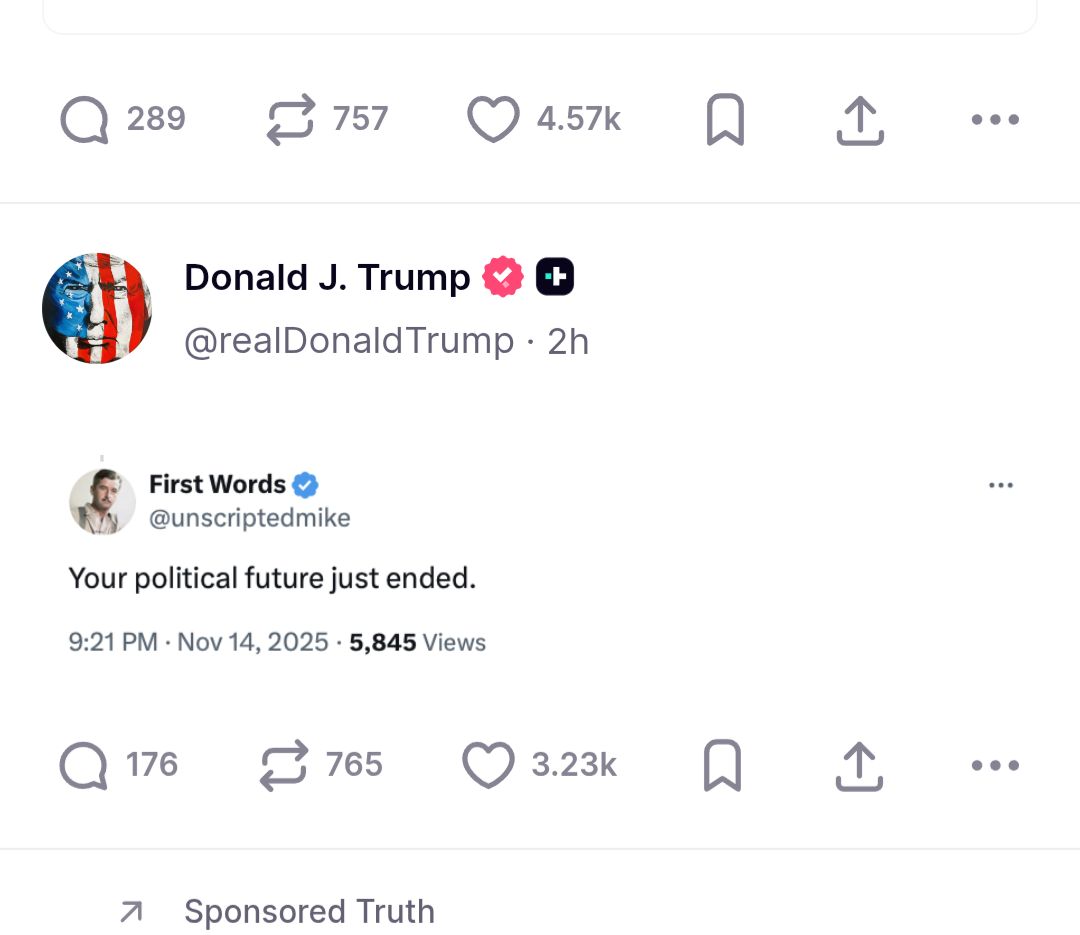Click the red verified badge
1080x935 pixels.
click(503, 277)
